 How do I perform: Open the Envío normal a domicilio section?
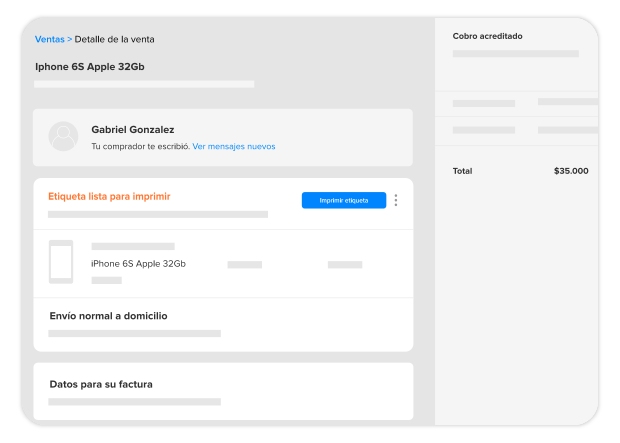108,316
